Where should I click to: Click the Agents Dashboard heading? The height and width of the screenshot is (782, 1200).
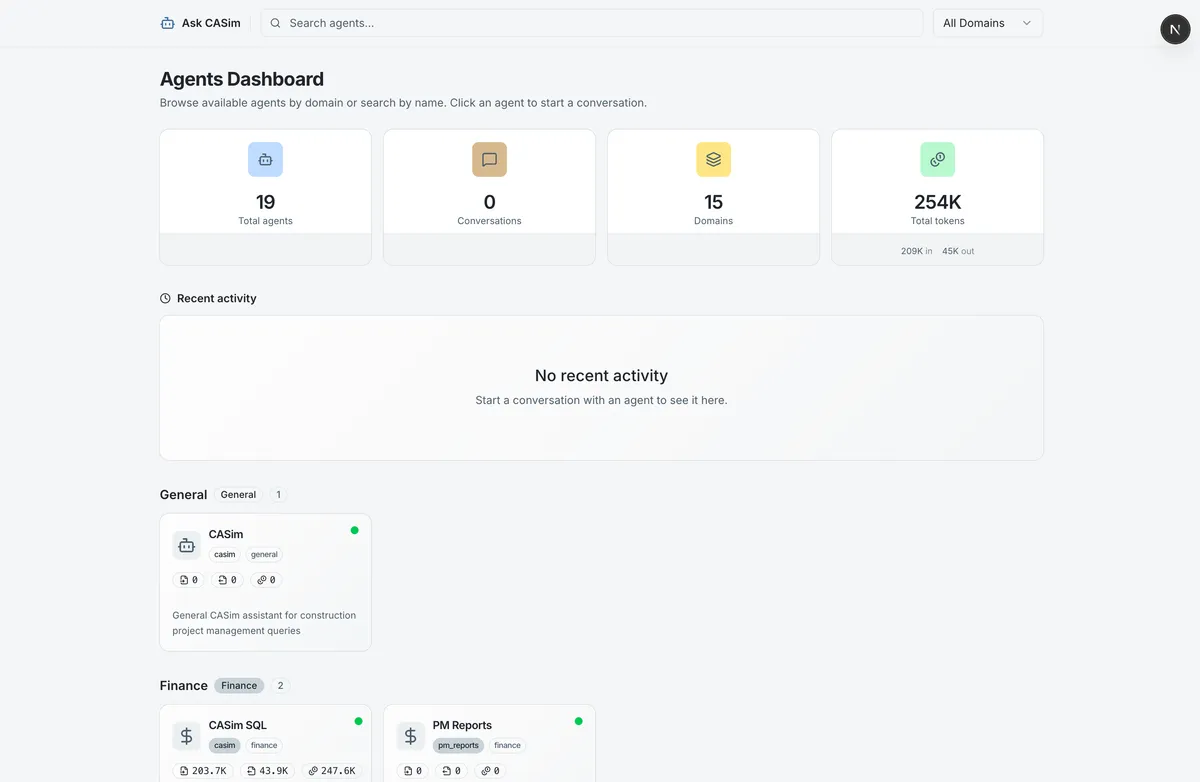(242, 79)
